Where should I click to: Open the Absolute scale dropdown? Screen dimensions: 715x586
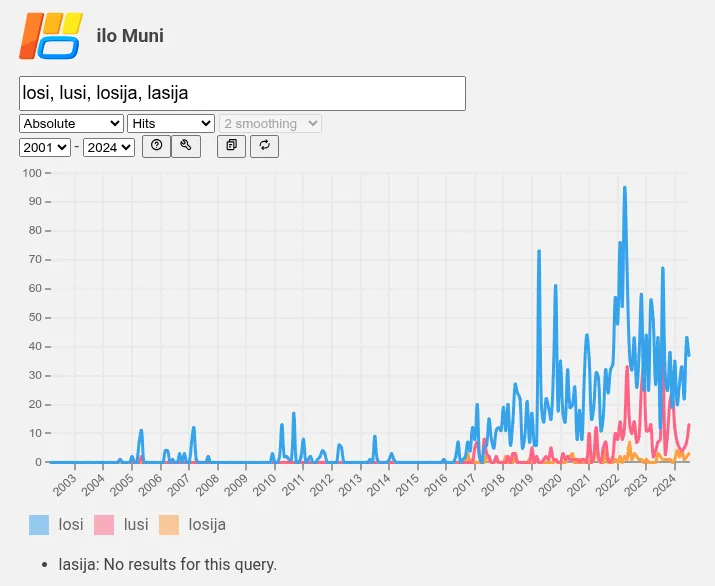click(71, 123)
